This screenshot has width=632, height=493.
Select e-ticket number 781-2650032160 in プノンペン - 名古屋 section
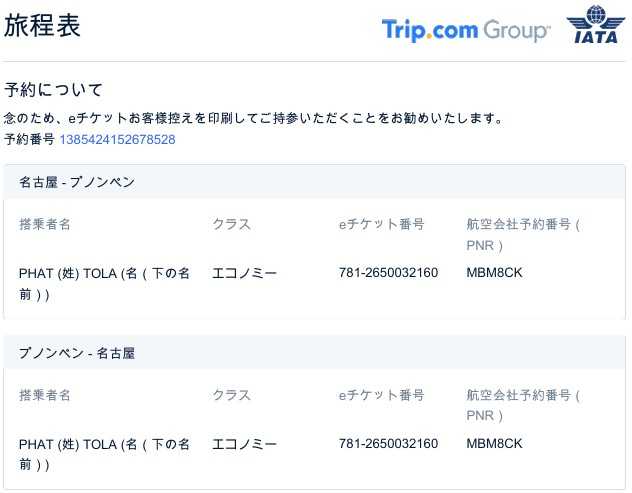[x=388, y=443]
